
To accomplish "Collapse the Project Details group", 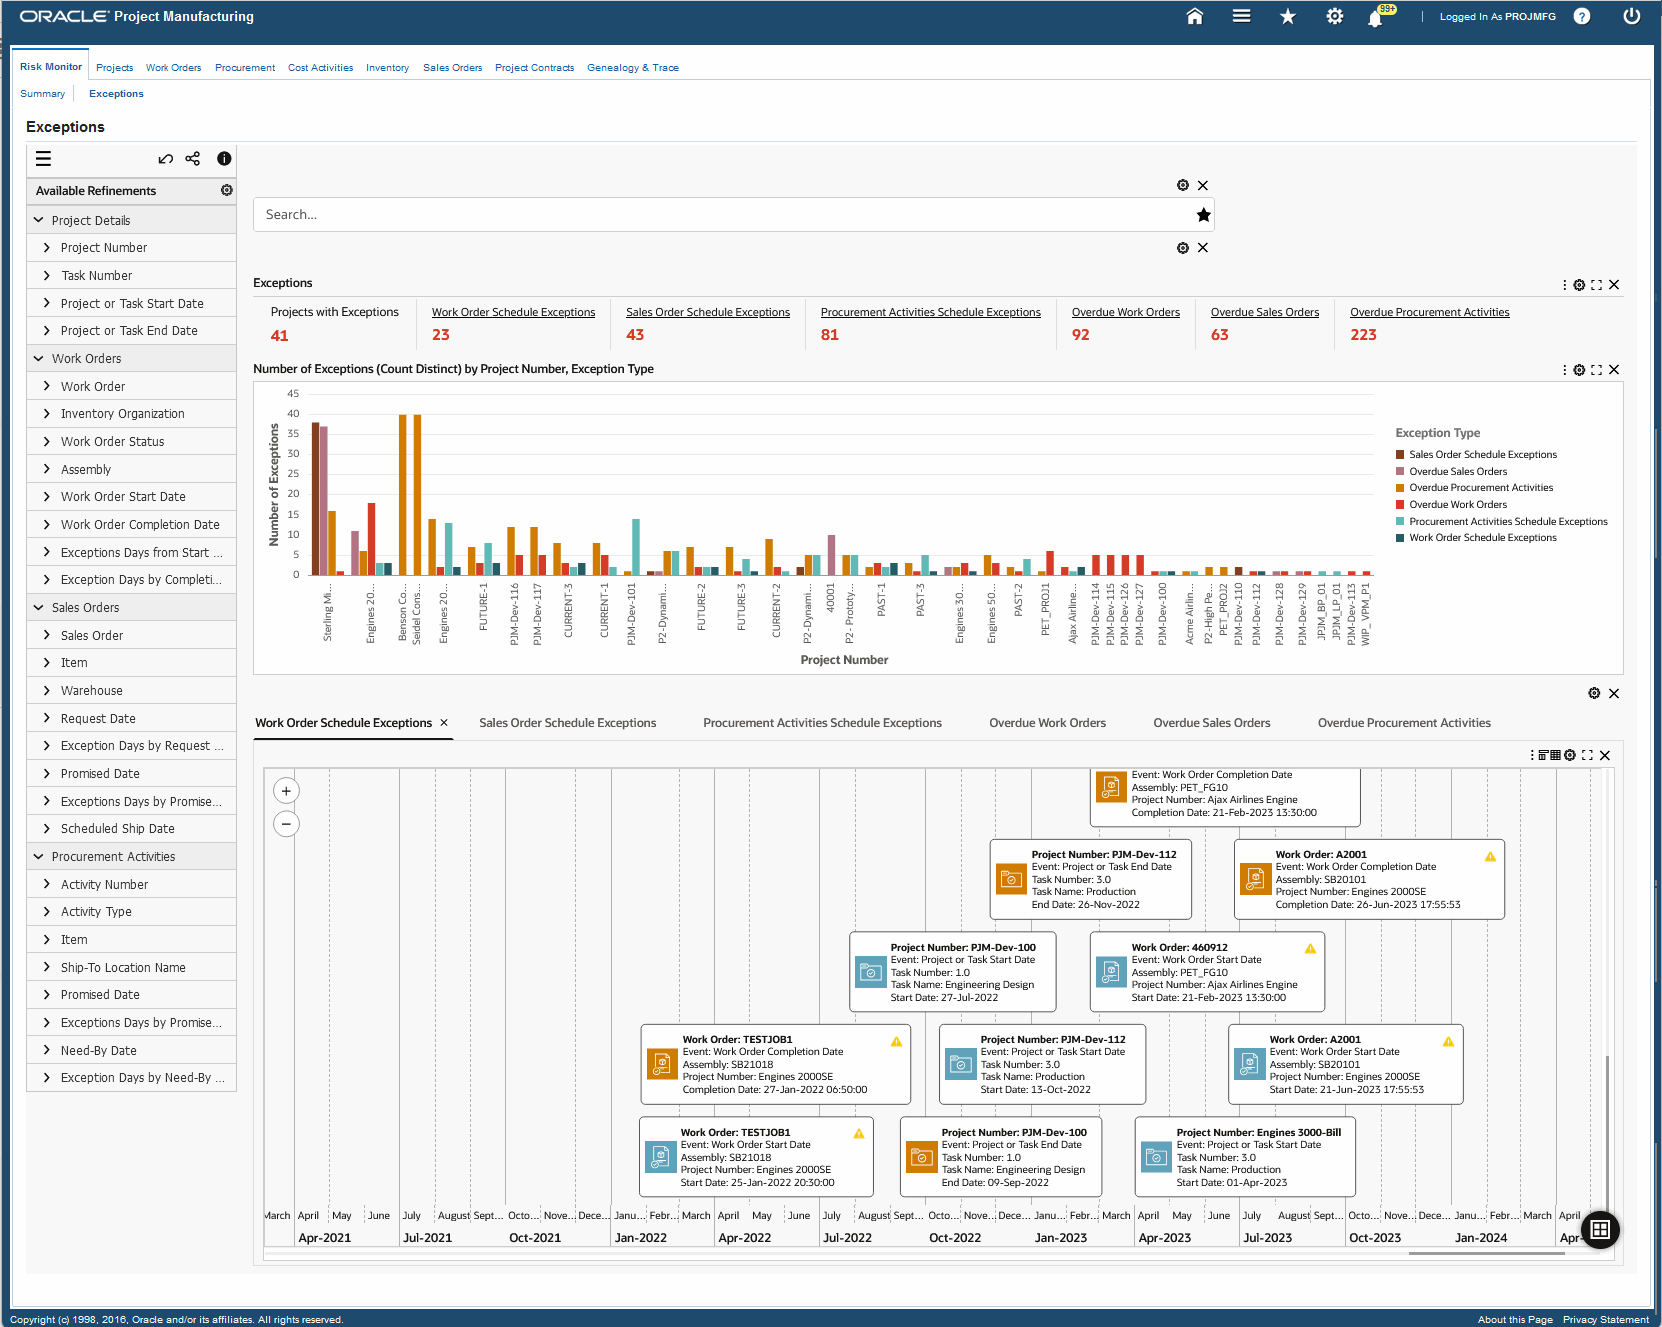I will point(39,220).
